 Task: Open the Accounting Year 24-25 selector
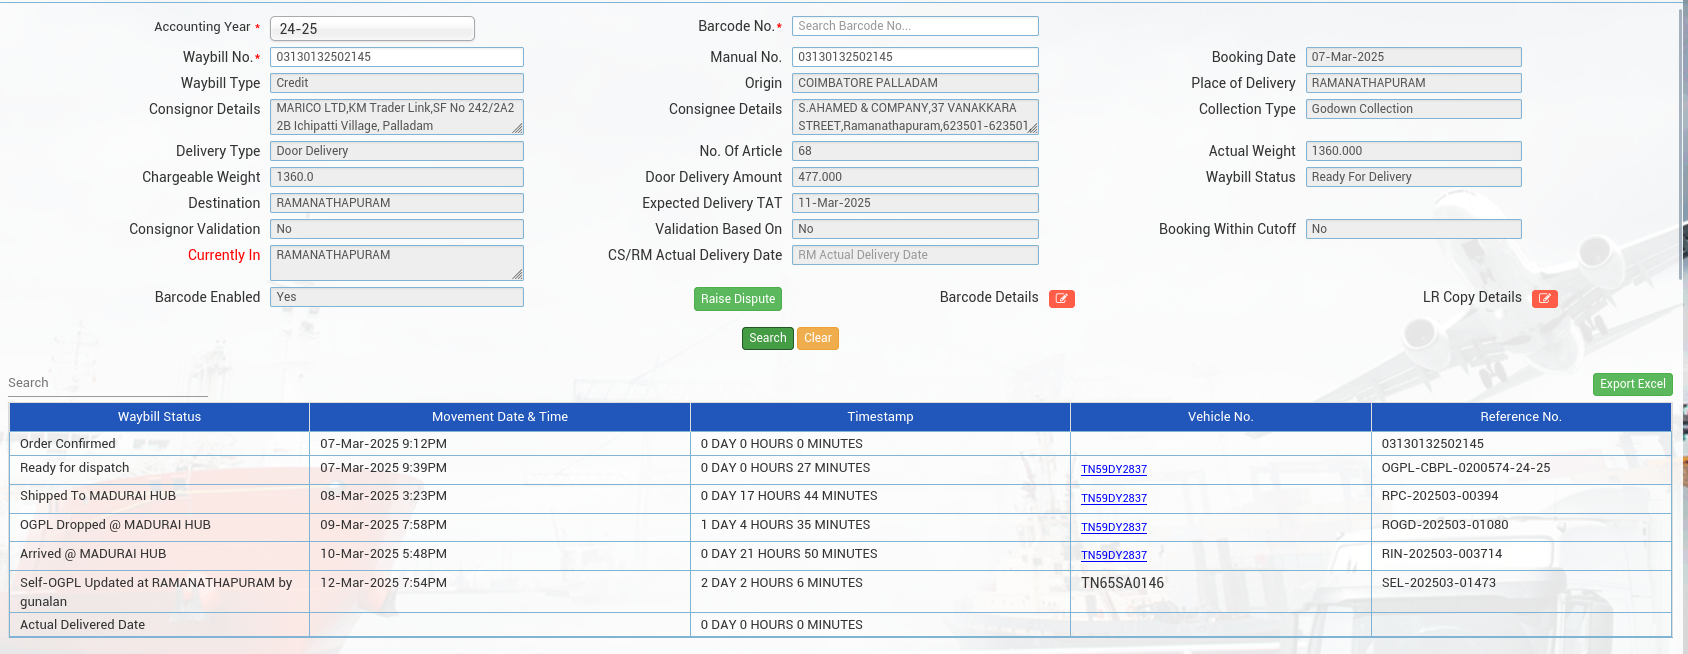click(372, 29)
